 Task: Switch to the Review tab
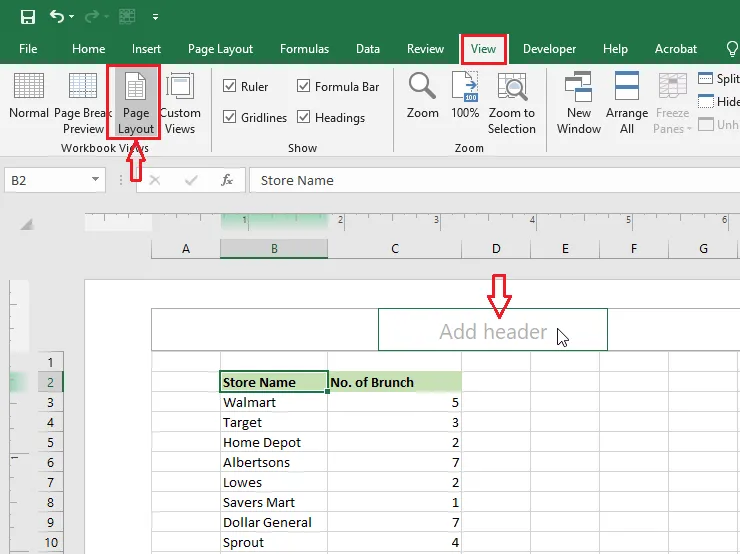(x=425, y=49)
